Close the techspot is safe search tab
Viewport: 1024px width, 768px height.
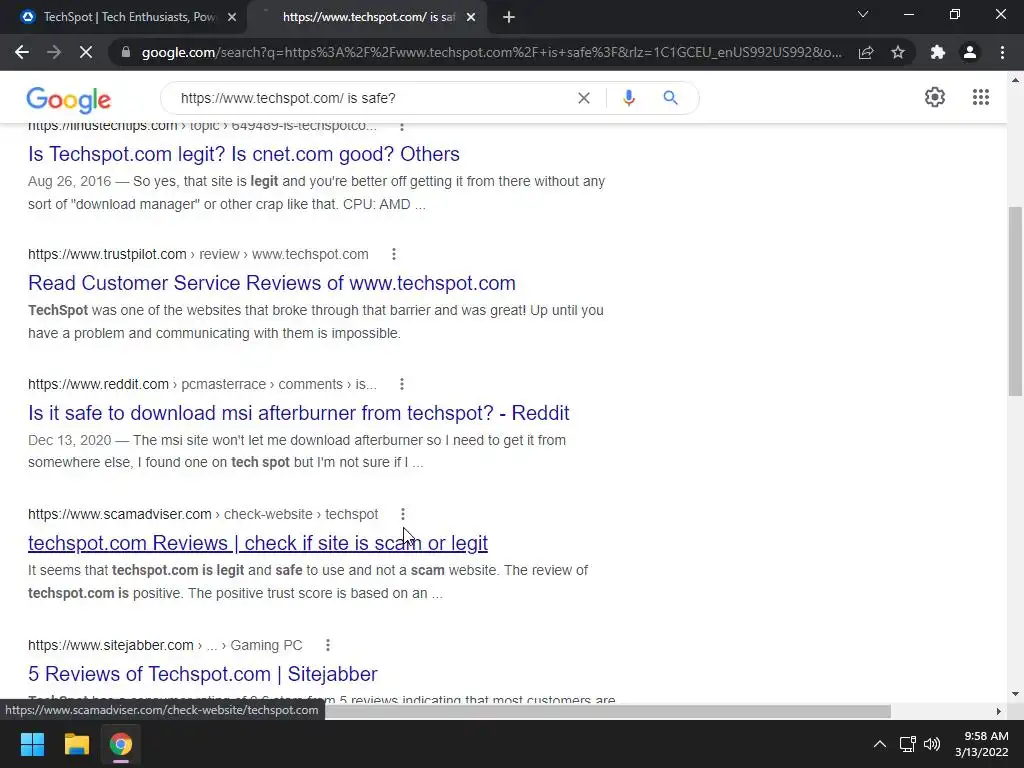click(x=471, y=18)
